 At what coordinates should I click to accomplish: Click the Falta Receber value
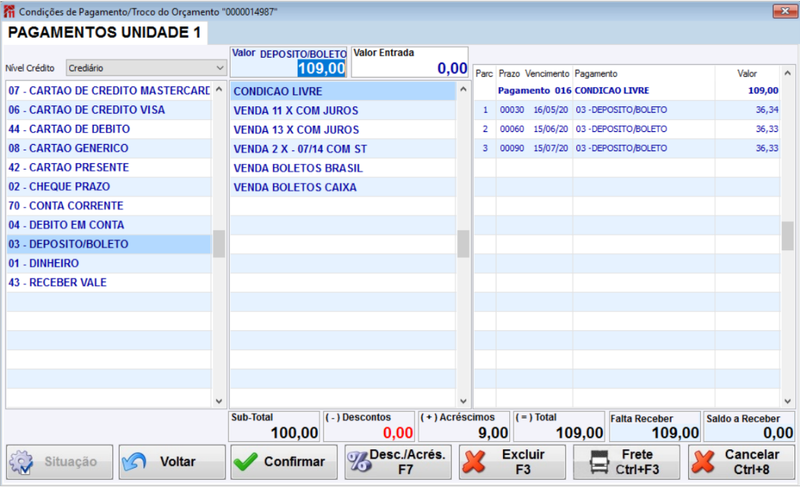[675, 433]
